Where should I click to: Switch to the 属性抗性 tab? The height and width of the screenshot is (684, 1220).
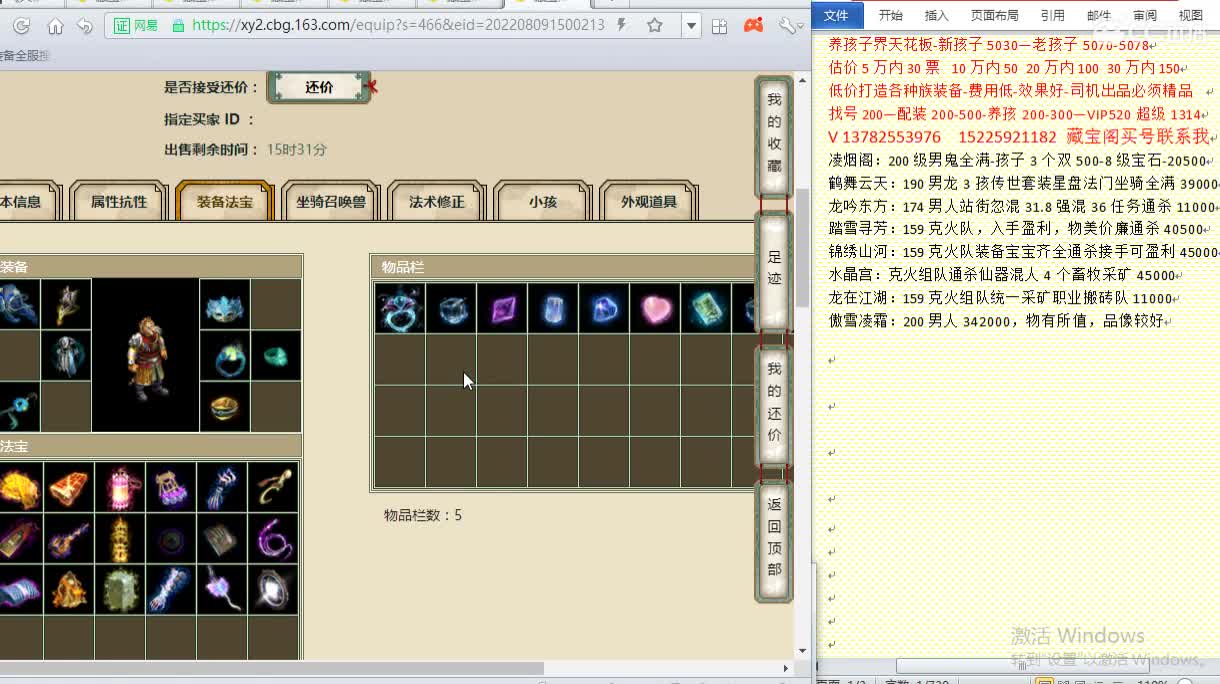click(x=118, y=202)
